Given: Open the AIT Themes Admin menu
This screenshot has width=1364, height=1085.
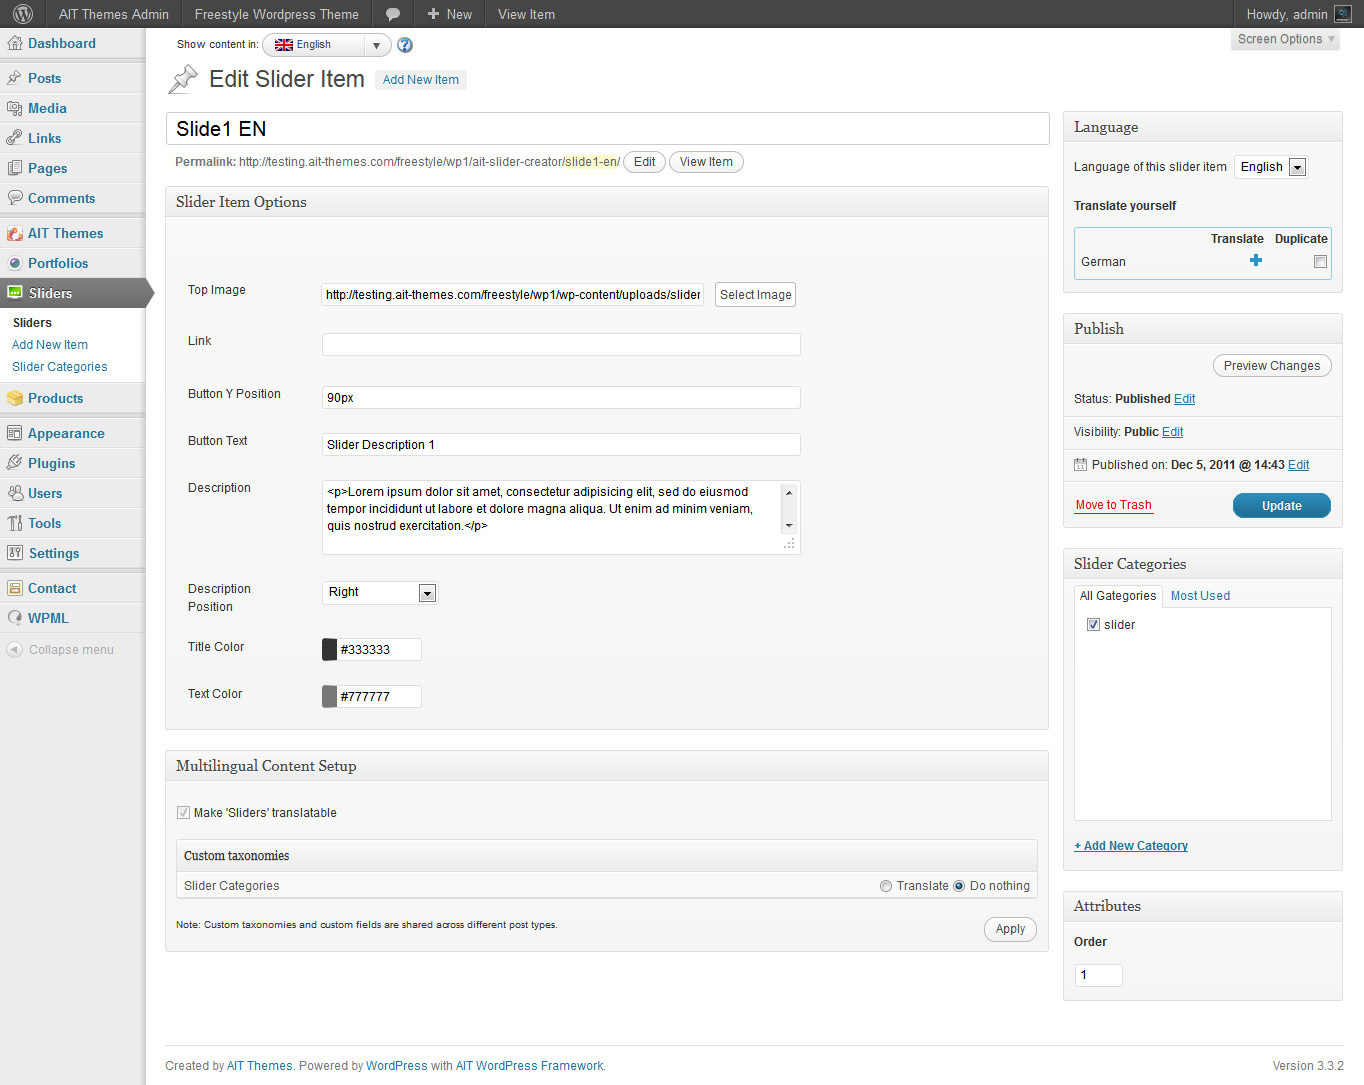Looking at the screenshot, I should [x=114, y=14].
